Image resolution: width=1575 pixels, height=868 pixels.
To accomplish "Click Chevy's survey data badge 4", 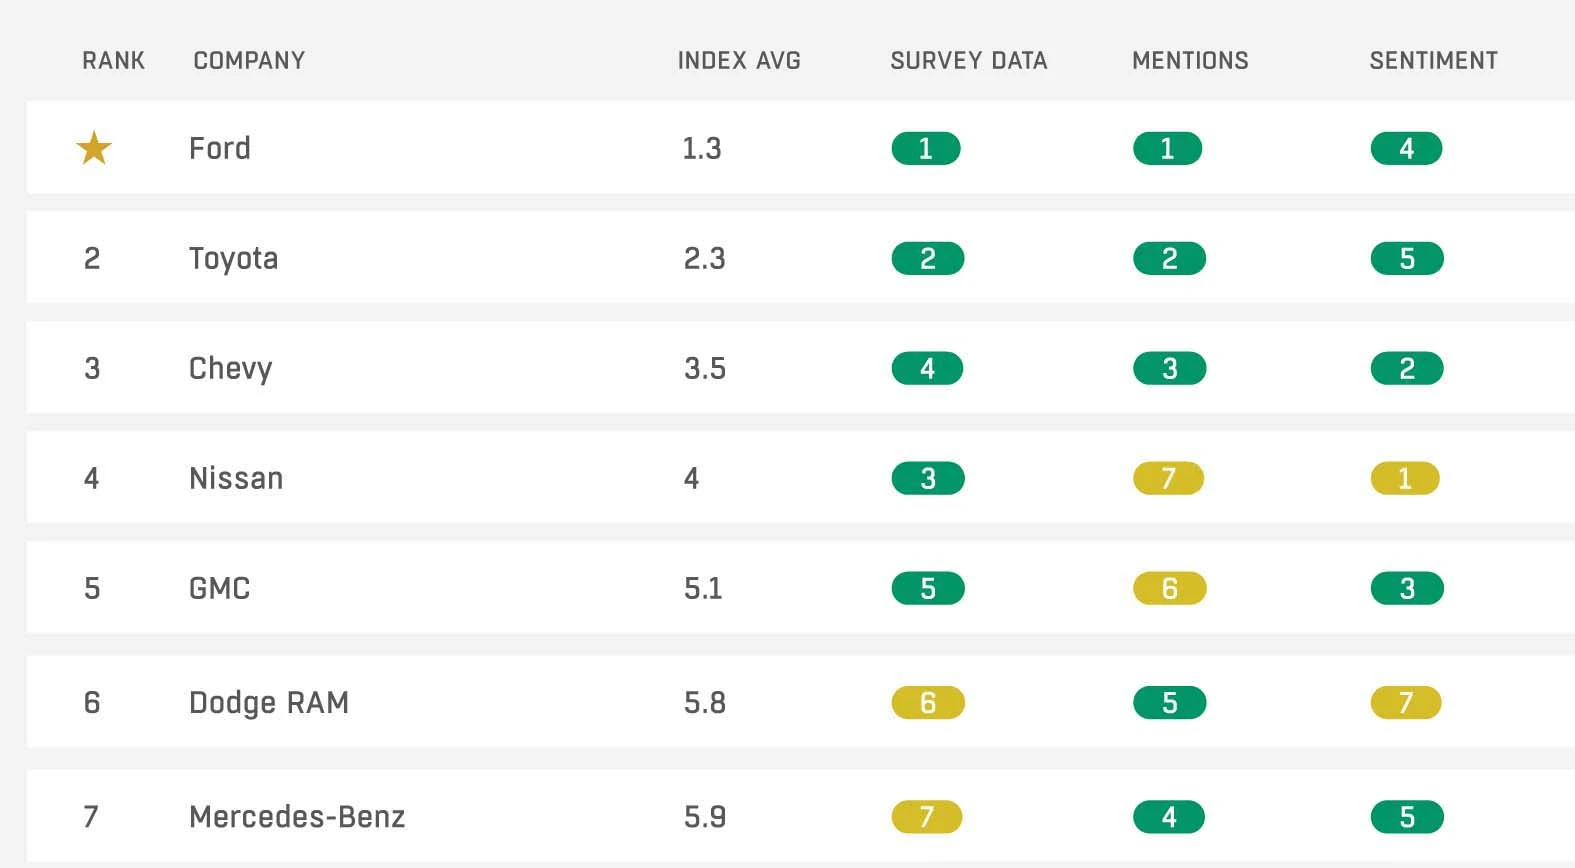I will [928, 368].
